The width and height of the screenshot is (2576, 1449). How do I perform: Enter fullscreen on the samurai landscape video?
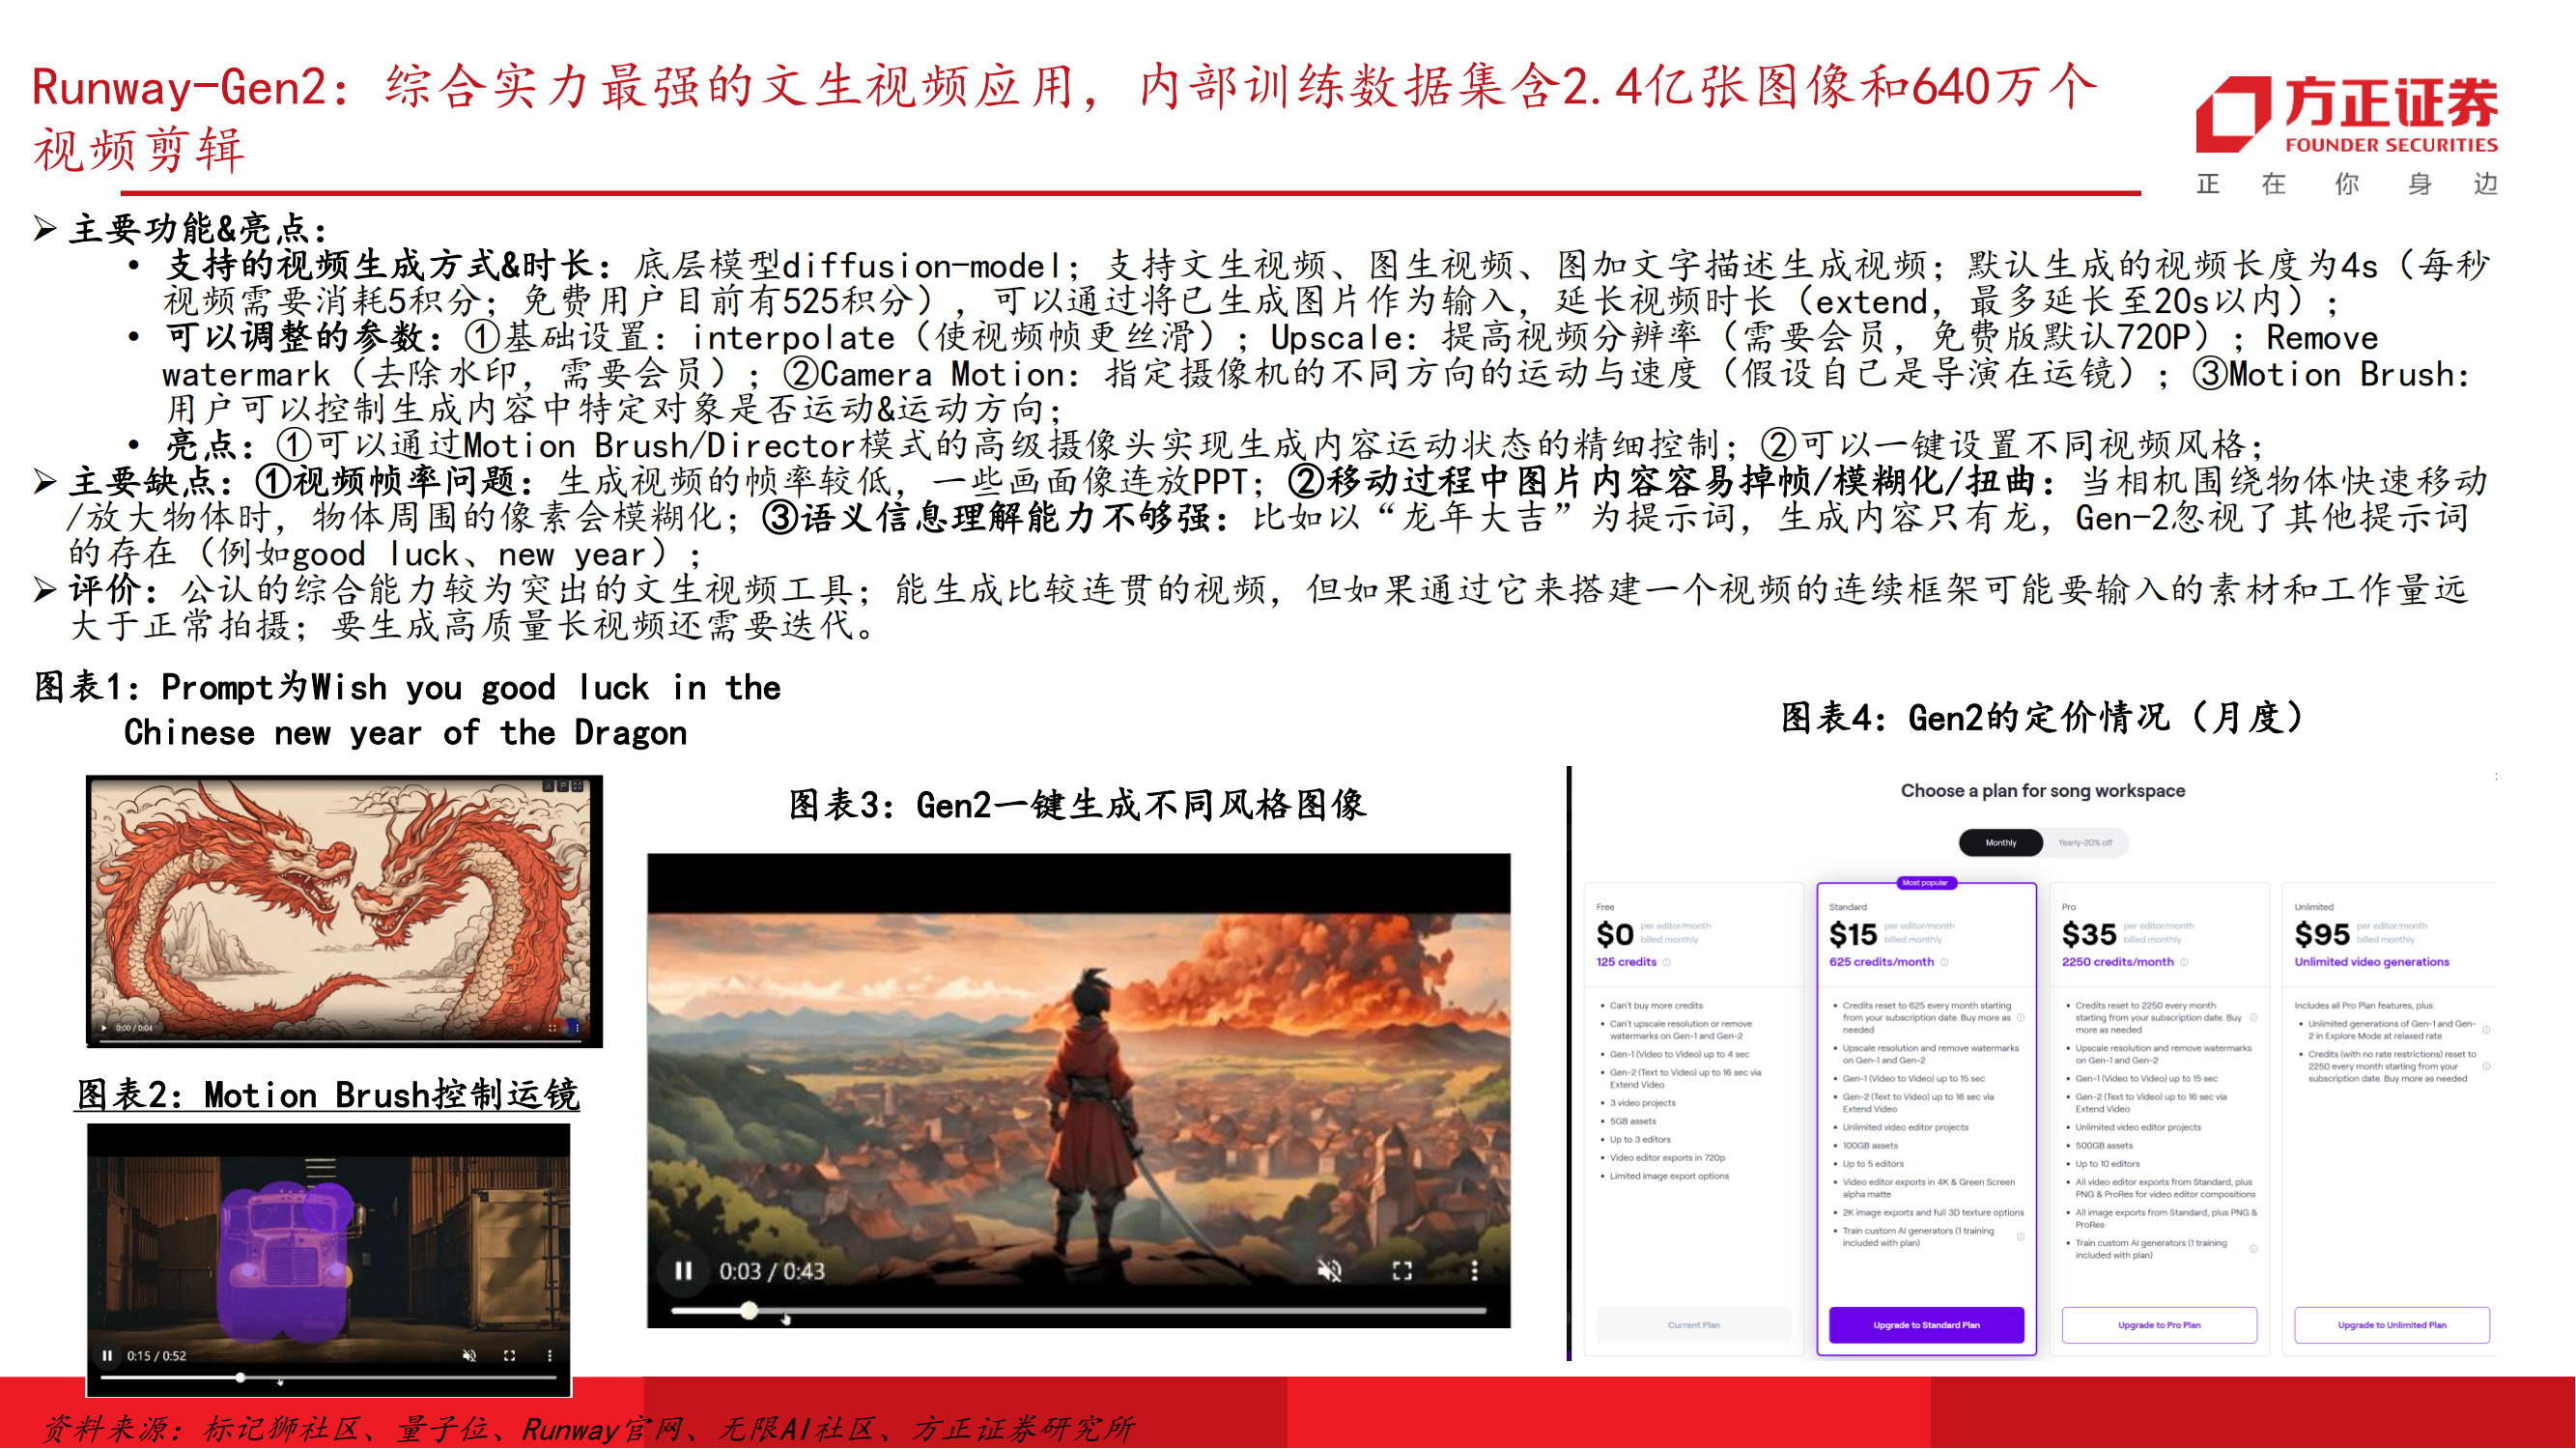click(1402, 1272)
